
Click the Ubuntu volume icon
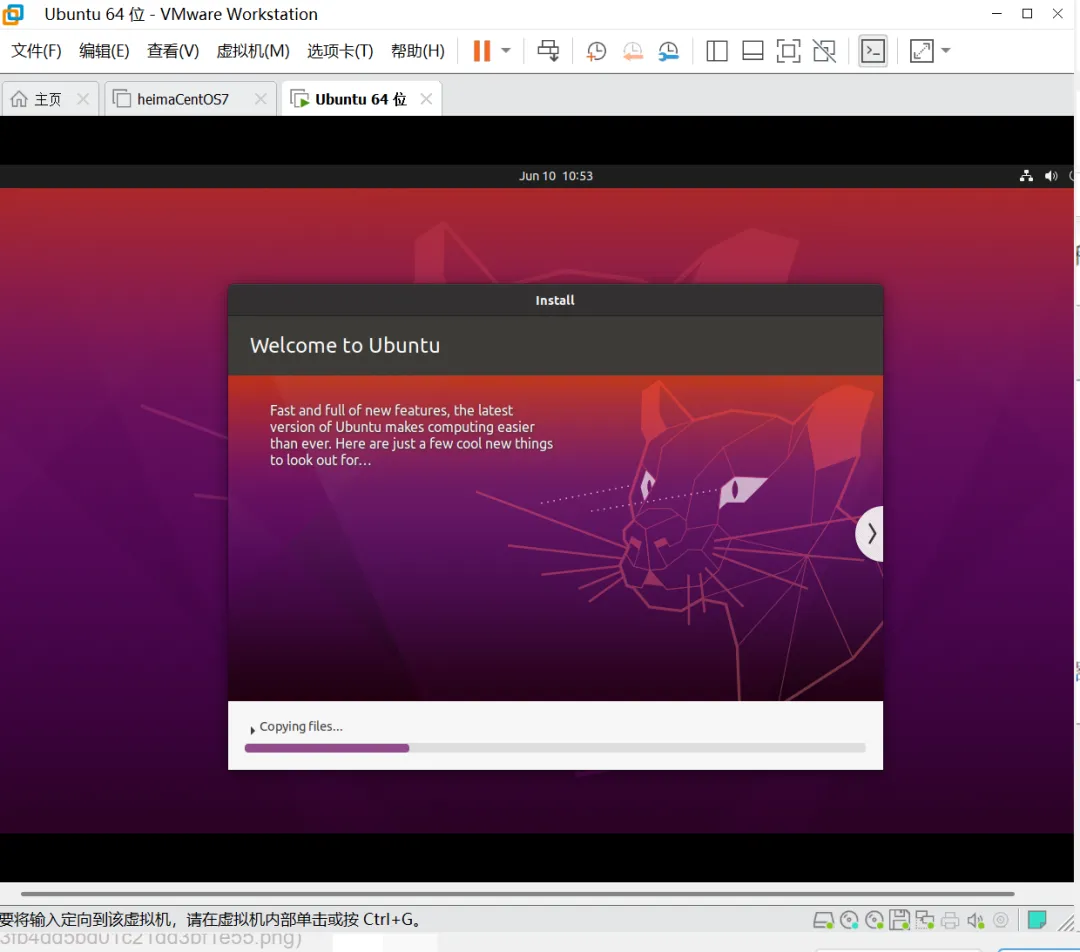(1051, 176)
